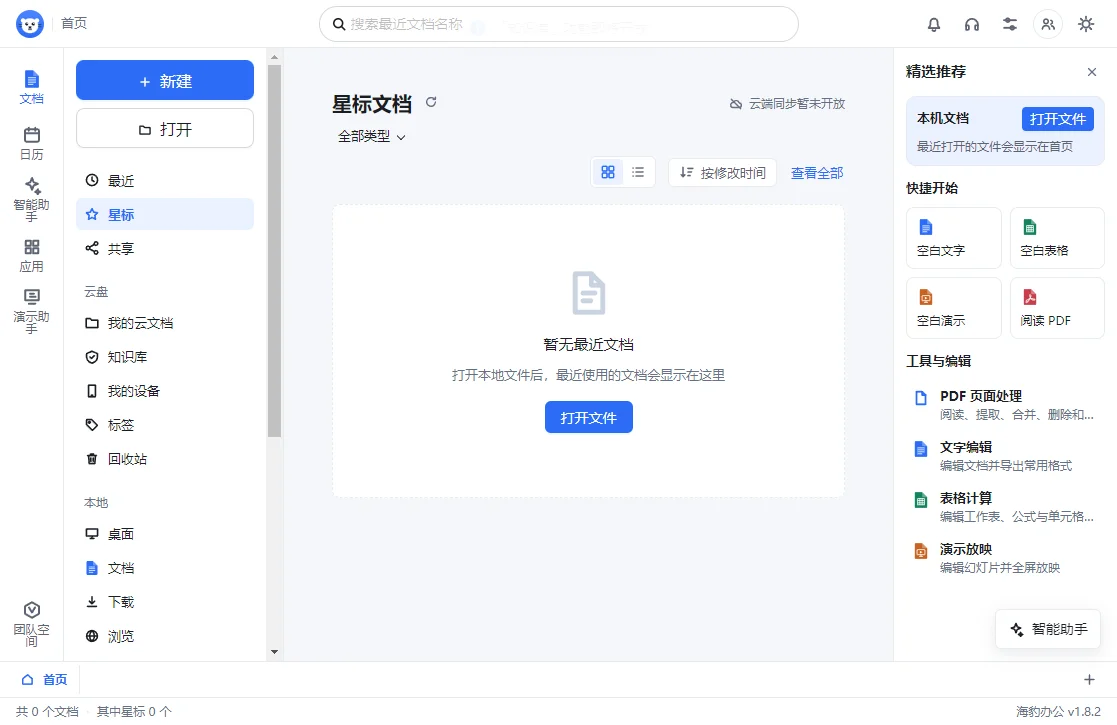Switch to list view
This screenshot has width=1117, height=725.
click(x=638, y=172)
